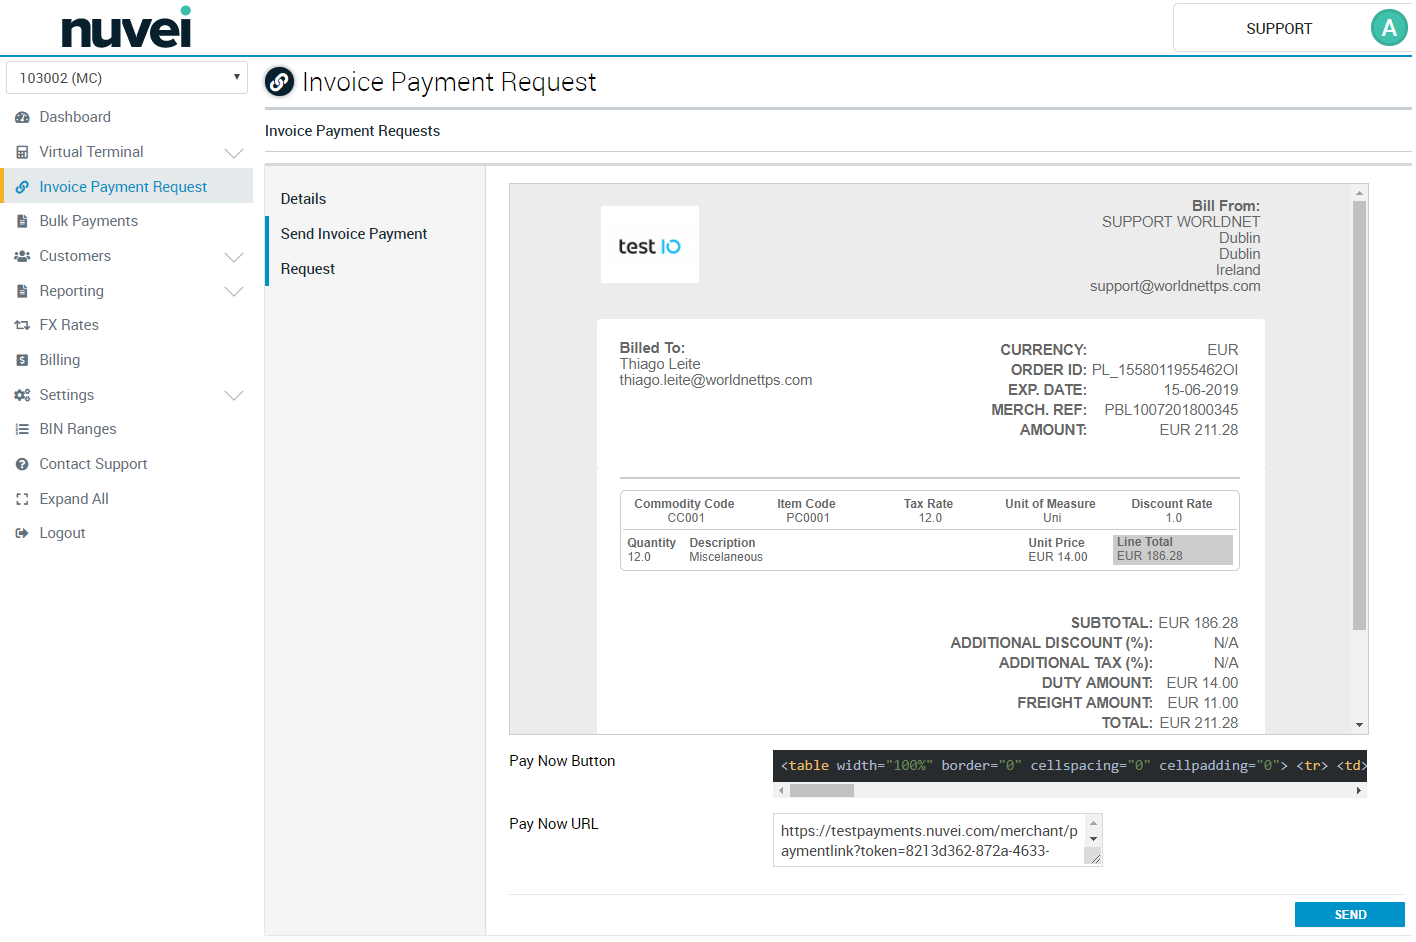Click the Bulk Payments document icon

click(22, 222)
